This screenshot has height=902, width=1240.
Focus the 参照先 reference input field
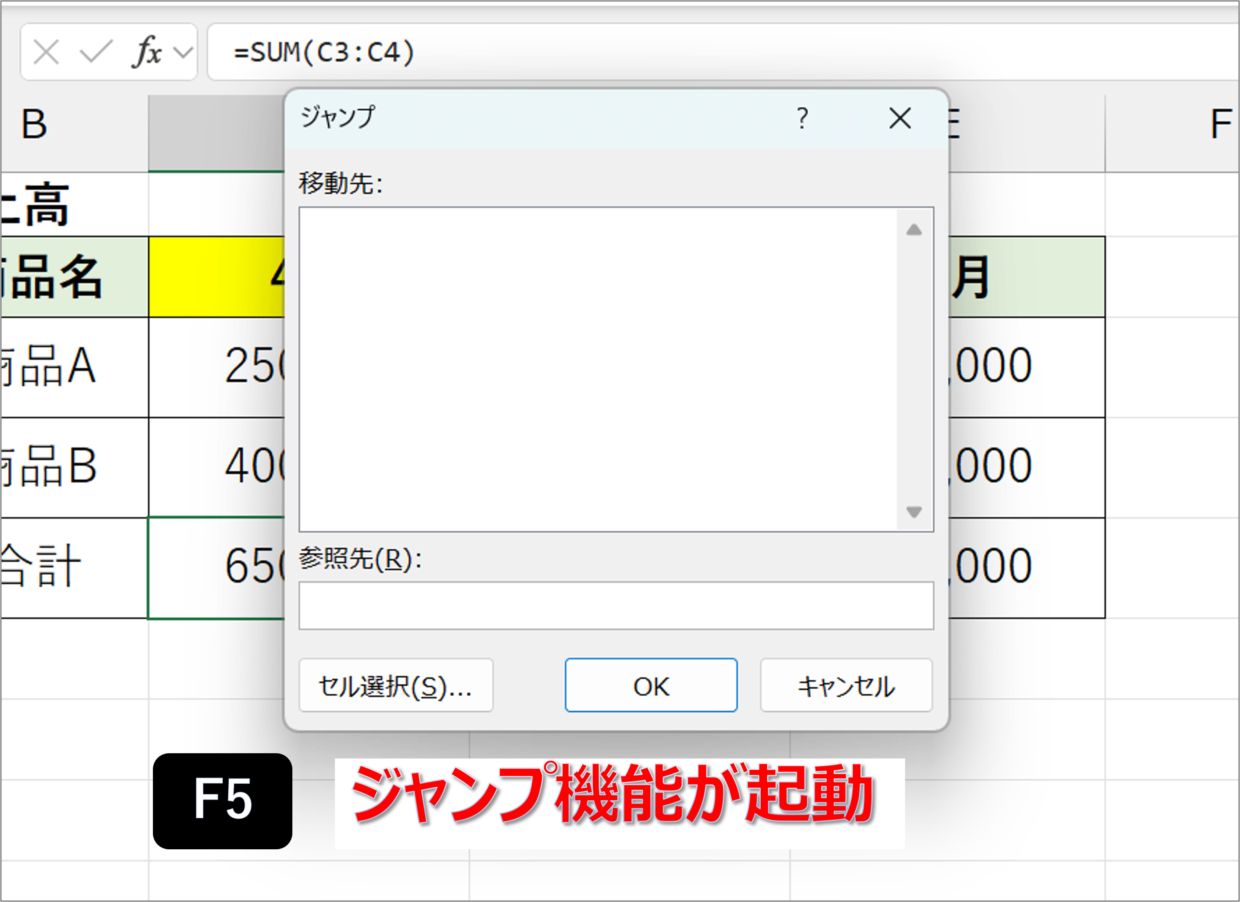point(616,605)
